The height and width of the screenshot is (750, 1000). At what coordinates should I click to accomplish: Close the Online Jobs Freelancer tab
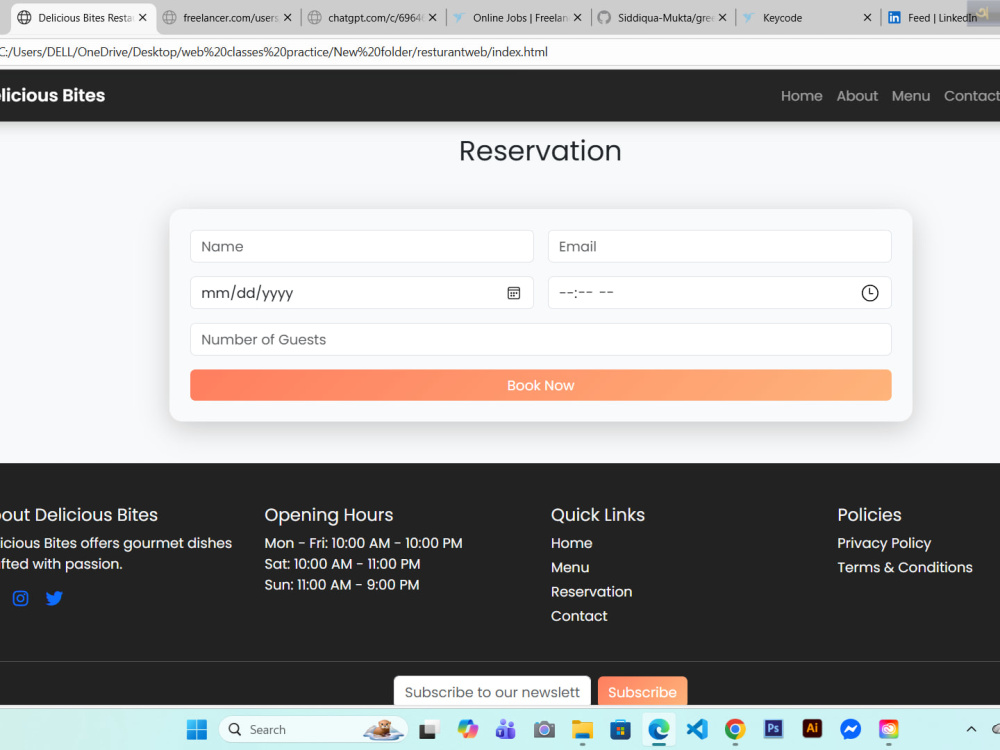point(577,18)
